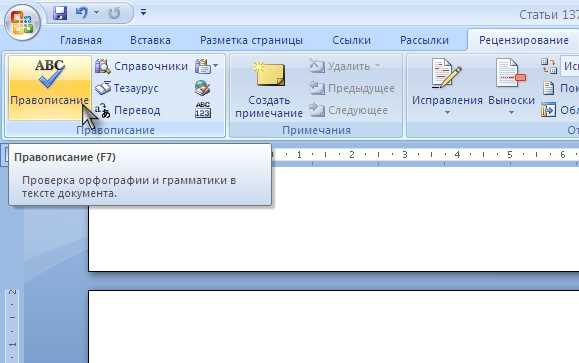This screenshot has width=579, height=363.
Task: Click Создать примечание new comment button
Action: coord(269,90)
